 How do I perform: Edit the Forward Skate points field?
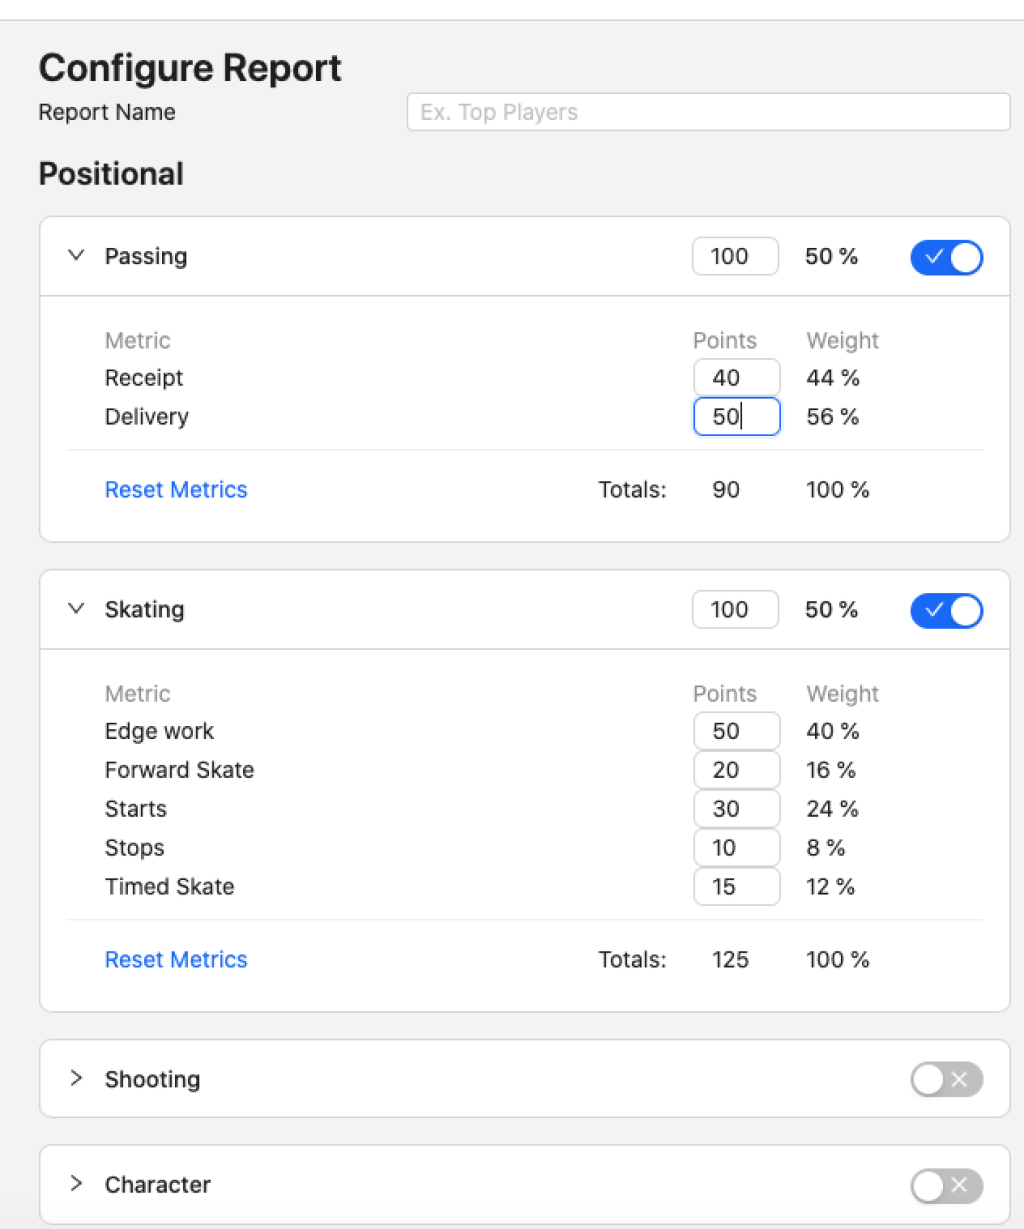[x=736, y=770]
